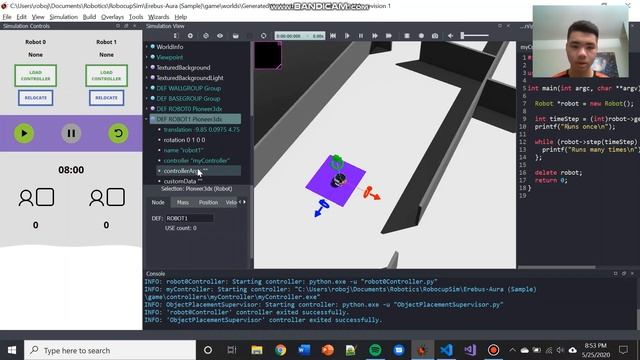Mute sound with the speaker icon

click(x=451, y=36)
